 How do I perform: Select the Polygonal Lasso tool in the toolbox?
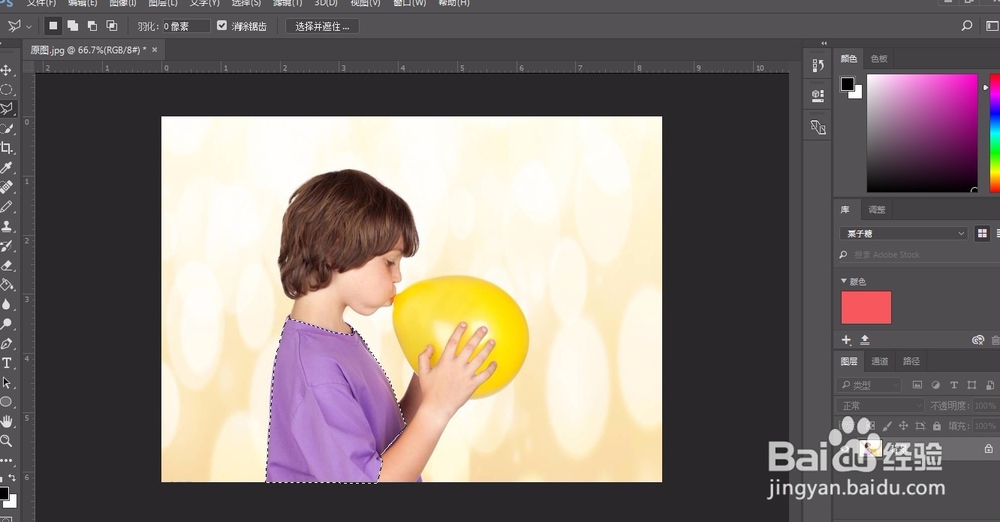pos(6,108)
